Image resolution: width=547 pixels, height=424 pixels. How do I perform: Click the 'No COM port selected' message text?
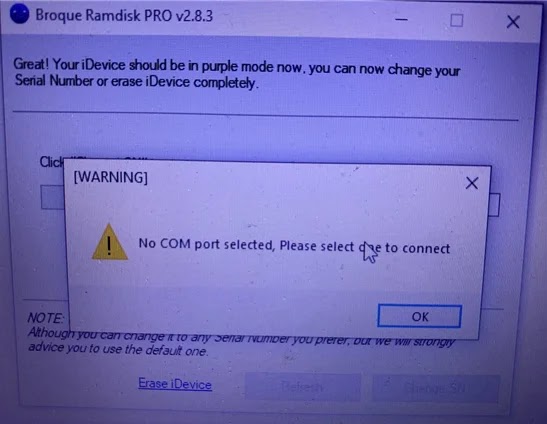[x=294, y=246]
